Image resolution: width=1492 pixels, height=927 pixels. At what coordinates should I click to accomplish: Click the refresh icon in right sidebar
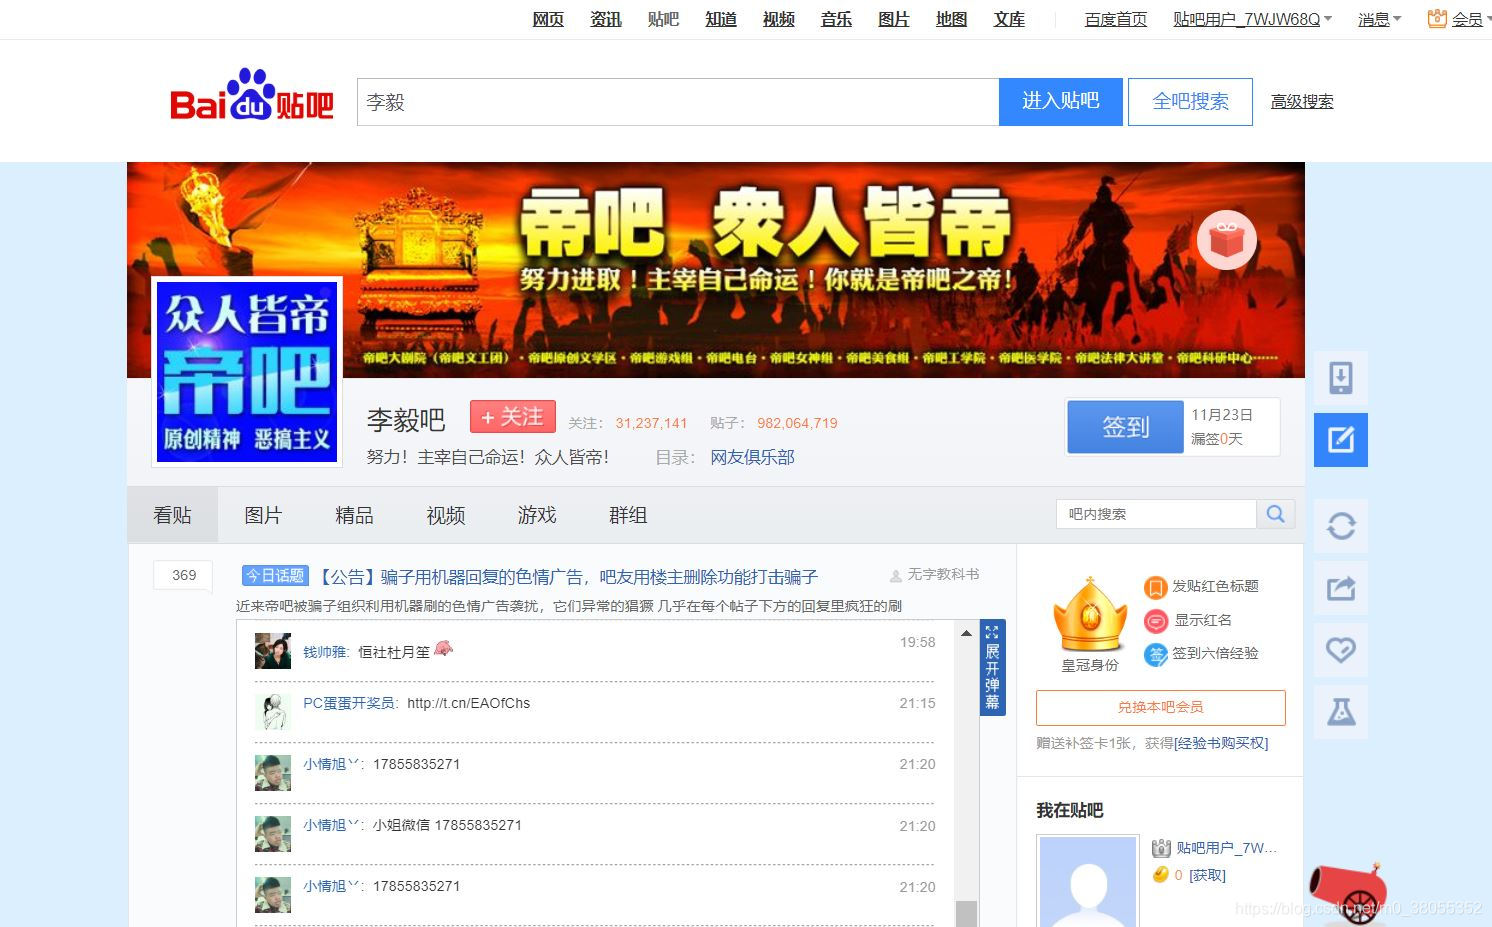point(1341,526)
